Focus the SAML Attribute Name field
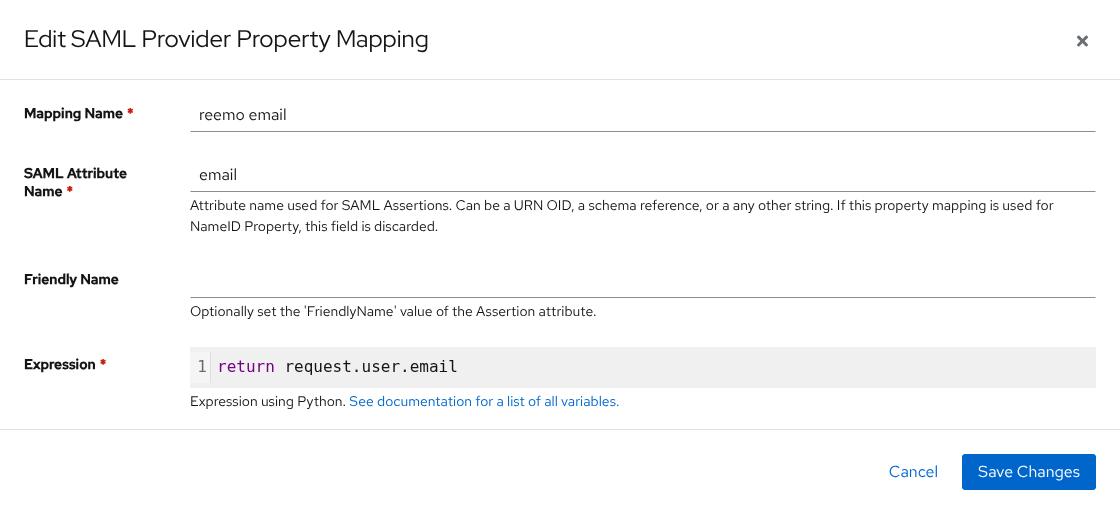The height and width of the screenshot is (514, 1120). tap(643, 175)
